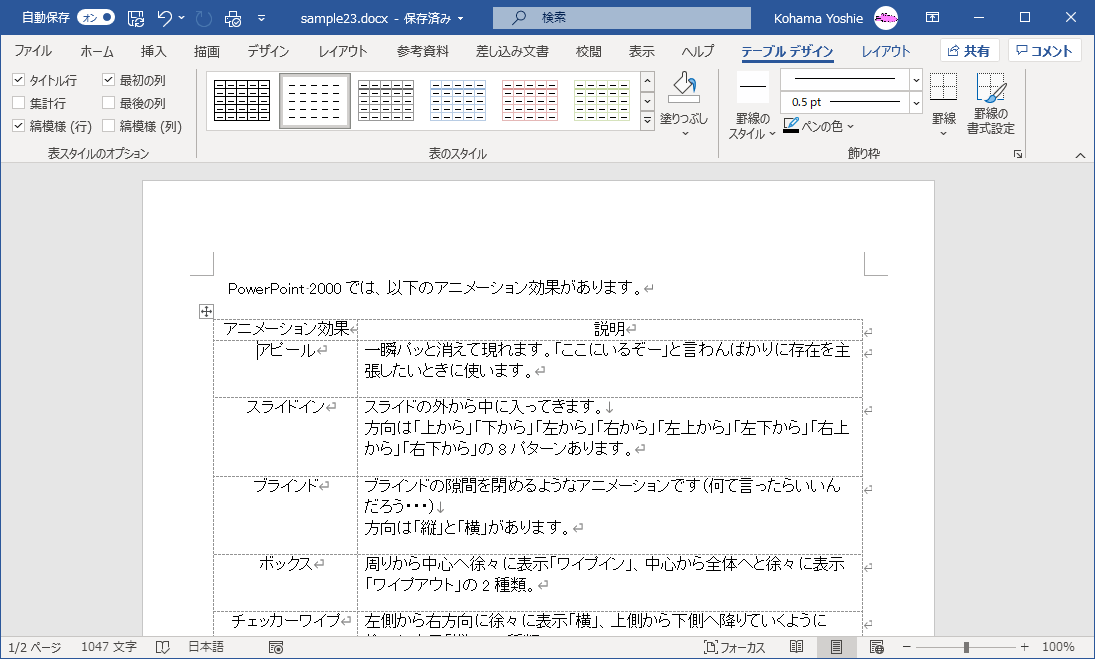Click the 塗りつぶし paint bucket icon
Viewport: 1095px width, 659px height.
(684, 87)
